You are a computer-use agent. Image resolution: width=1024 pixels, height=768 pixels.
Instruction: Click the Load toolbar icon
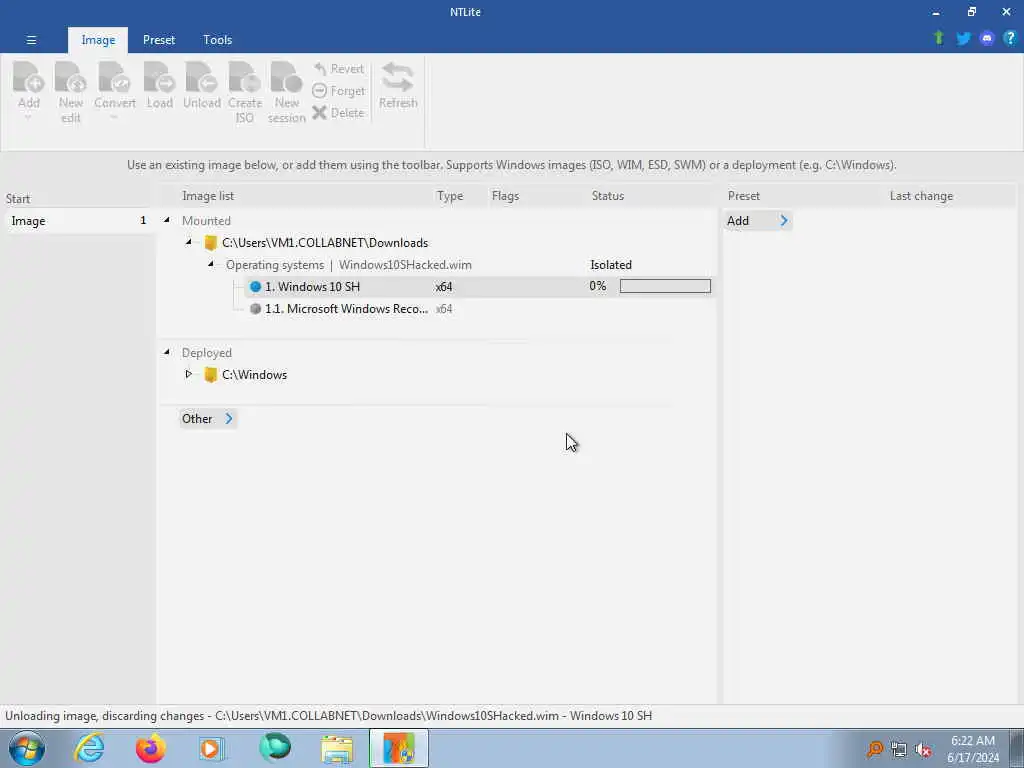(159, 85)
